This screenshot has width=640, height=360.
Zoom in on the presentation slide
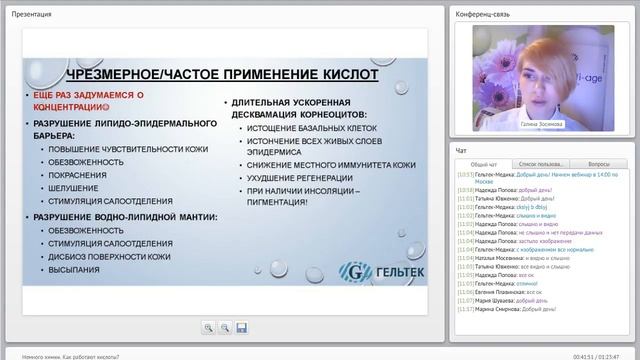208,328
